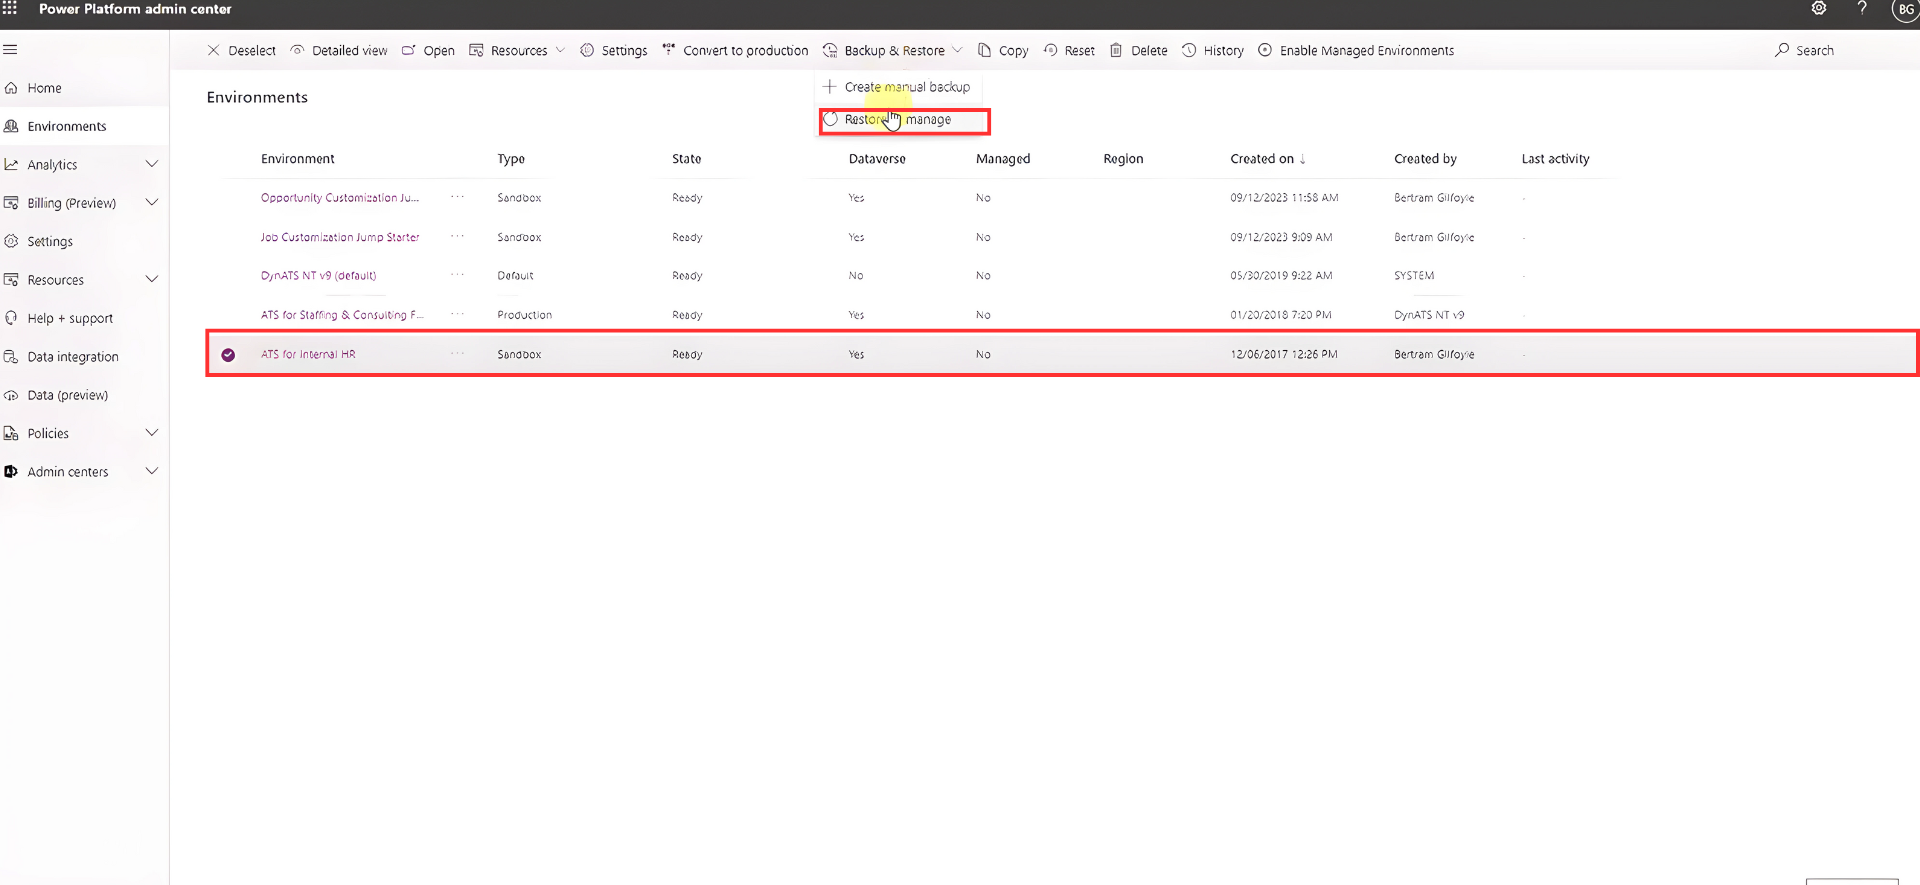Click the Managed column header
Screen dimensions: 1920x885
click(x=1003, y=159)
